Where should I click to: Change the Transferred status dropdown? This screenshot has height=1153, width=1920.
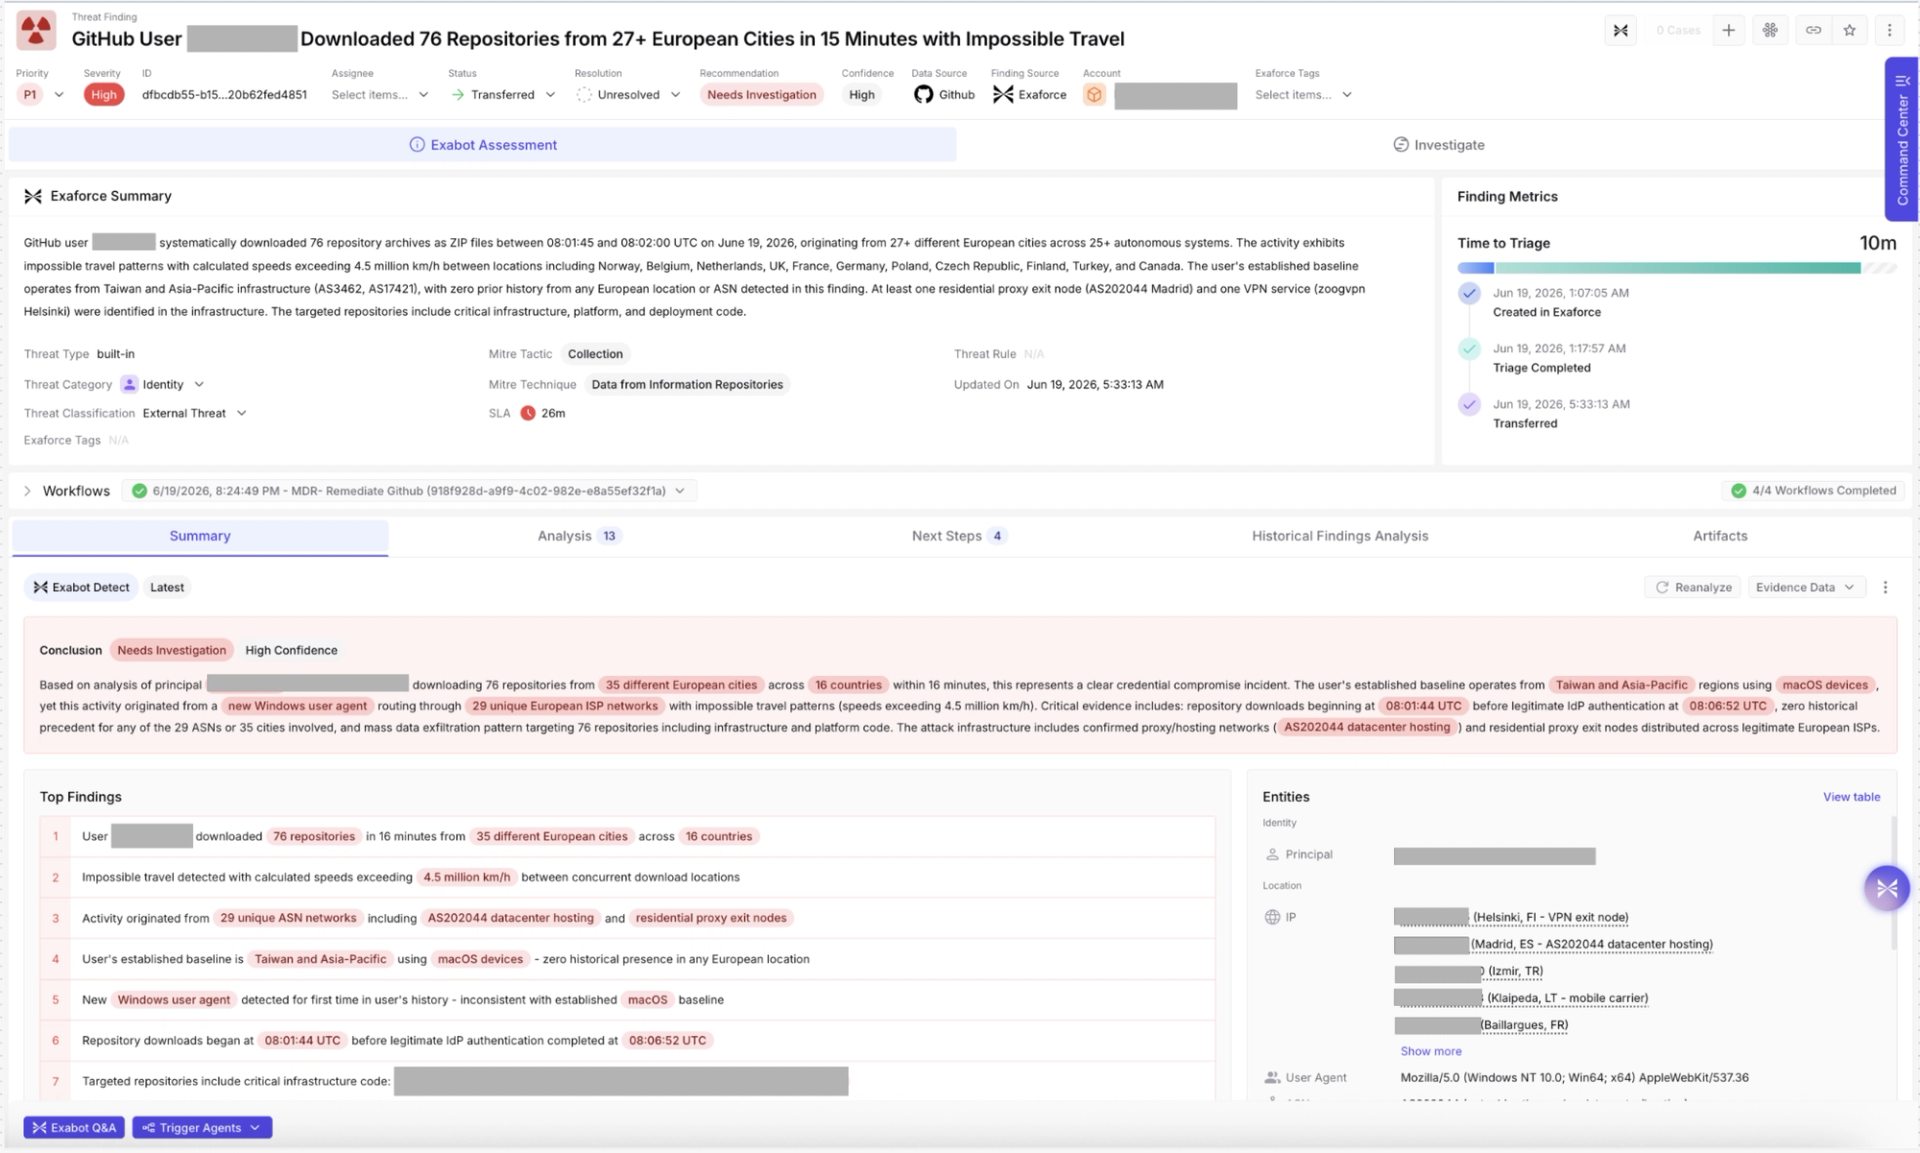click(x=503, y=94)
